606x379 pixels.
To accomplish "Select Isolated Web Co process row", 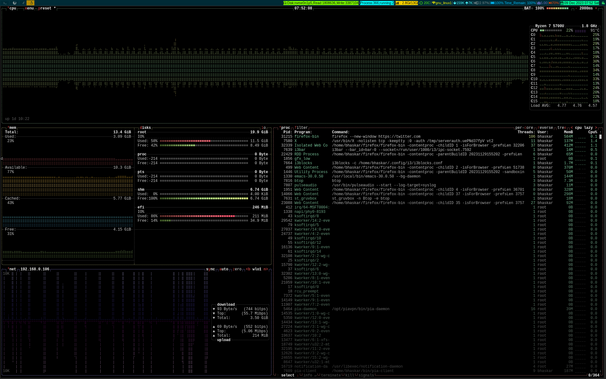I will [x=438, y=146].
